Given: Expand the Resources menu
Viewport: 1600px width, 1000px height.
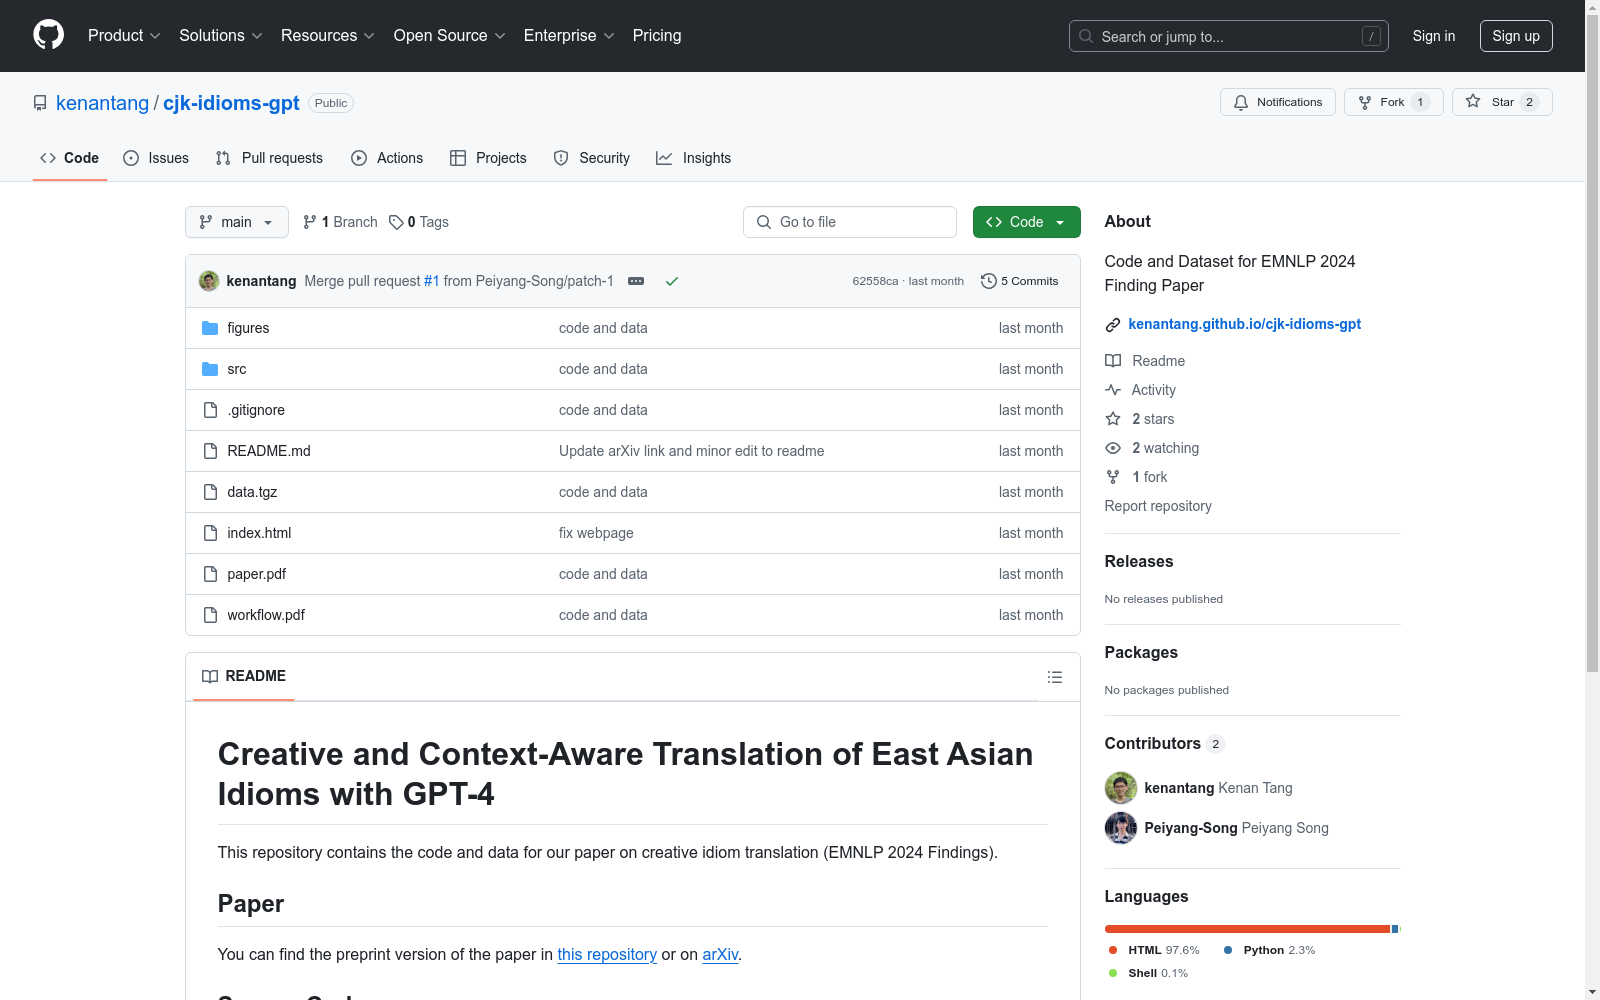Looking at the screenshot, I should pos(328,36).
